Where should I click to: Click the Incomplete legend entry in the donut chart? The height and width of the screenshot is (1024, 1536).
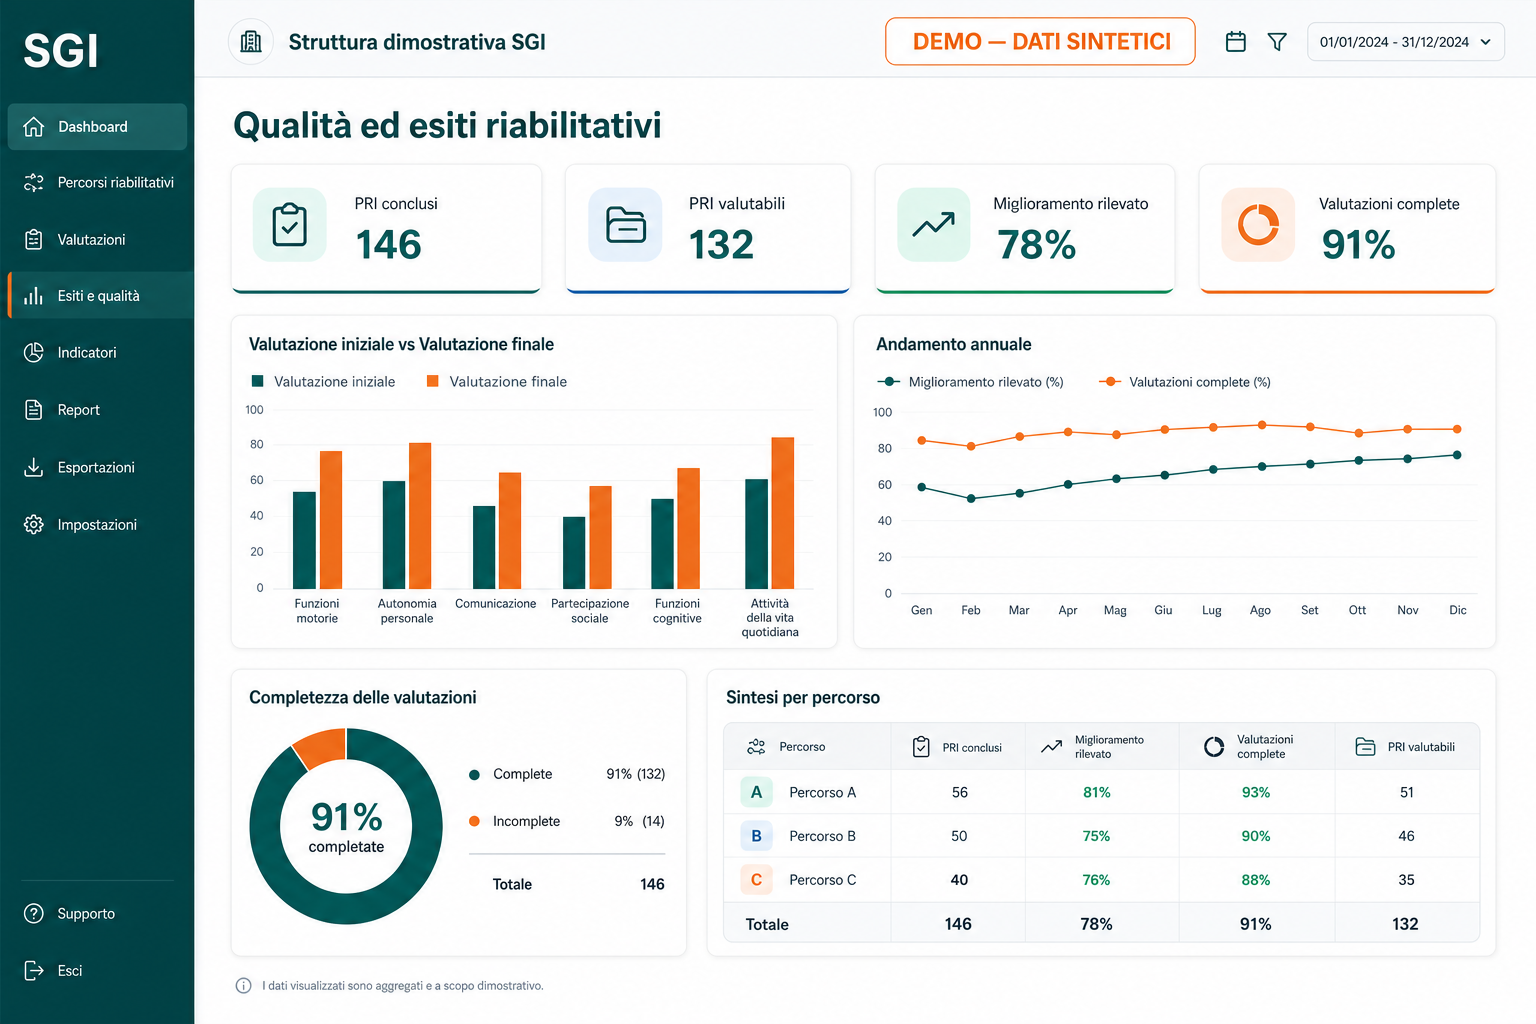[567, 821]
